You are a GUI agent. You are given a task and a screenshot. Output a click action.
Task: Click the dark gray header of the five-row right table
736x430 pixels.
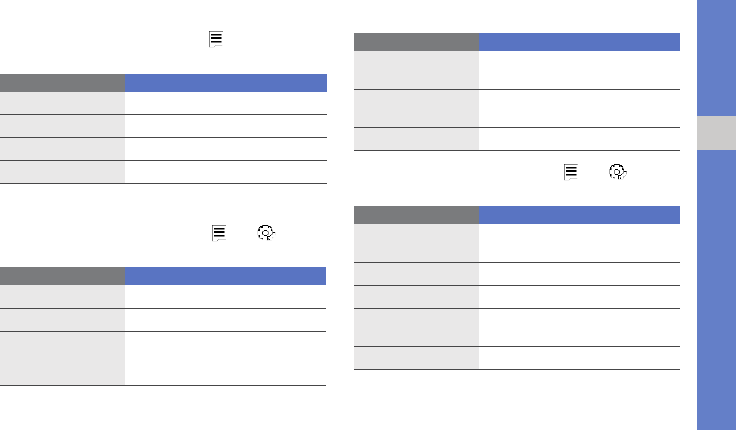(x=416, y=215)
